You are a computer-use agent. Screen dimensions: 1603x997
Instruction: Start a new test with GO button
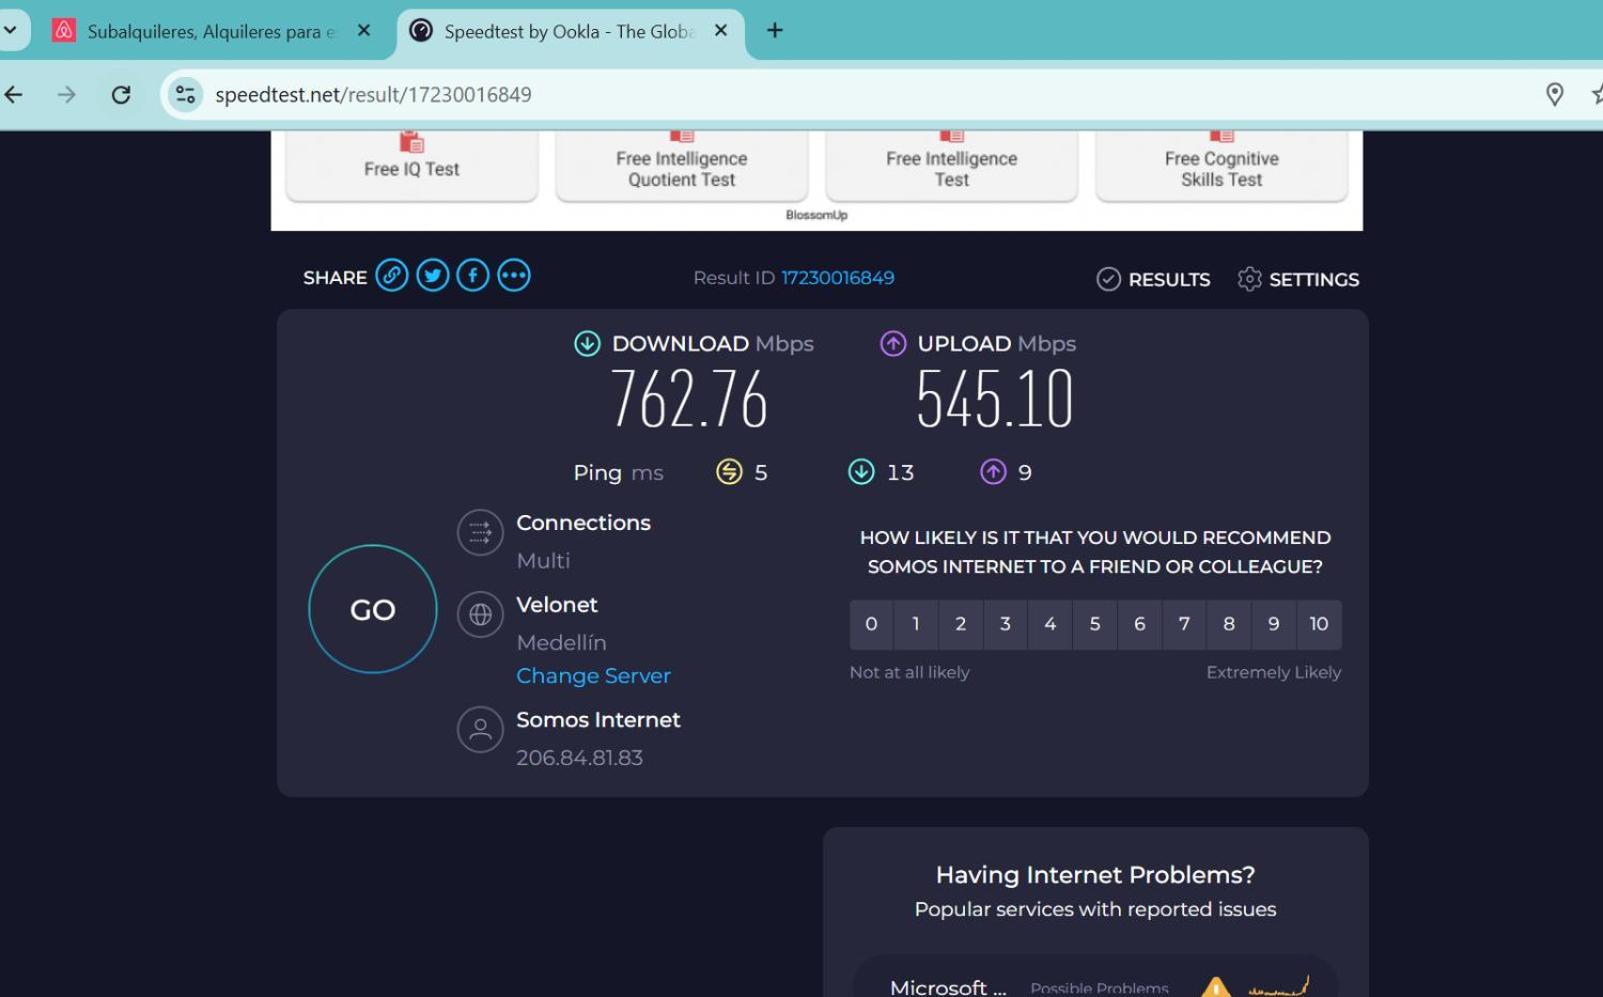(x=373, y=609)
